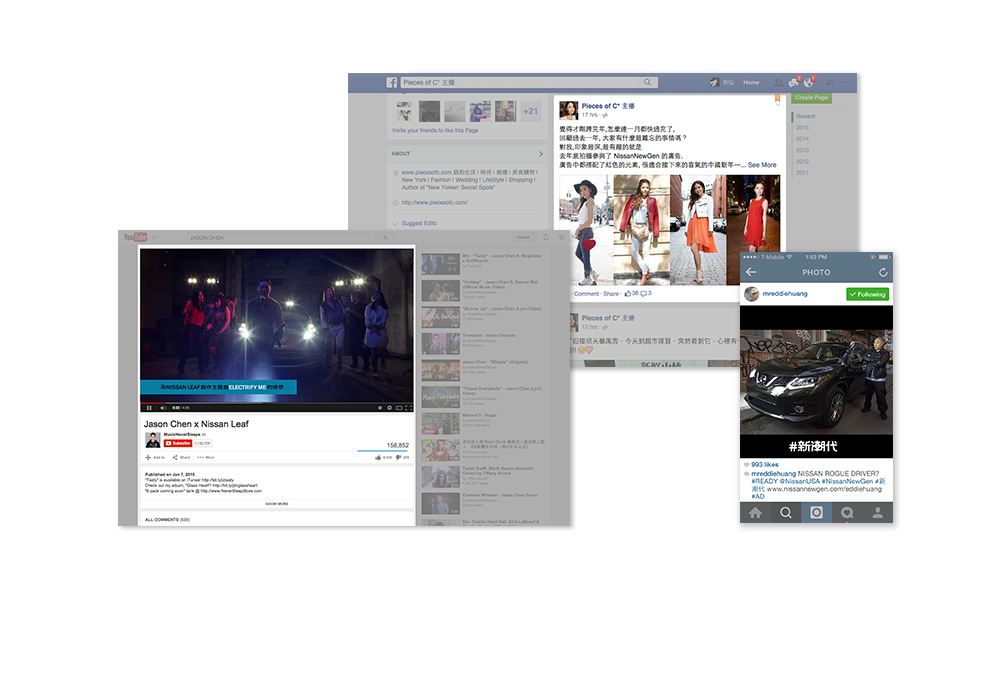
Task: Click the Facebook search magnifier icon
Action: (x=647, y=82)
